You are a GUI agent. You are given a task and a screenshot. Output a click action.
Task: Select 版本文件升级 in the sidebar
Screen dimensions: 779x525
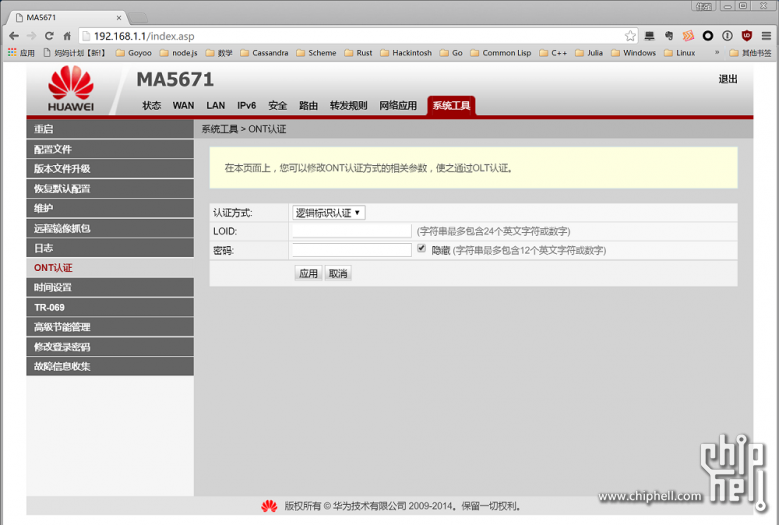tap(110, 169)
